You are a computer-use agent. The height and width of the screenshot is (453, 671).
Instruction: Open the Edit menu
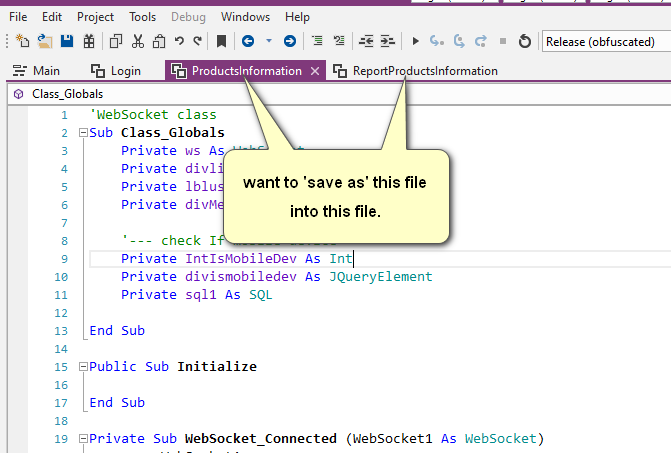tap(52, 17)
